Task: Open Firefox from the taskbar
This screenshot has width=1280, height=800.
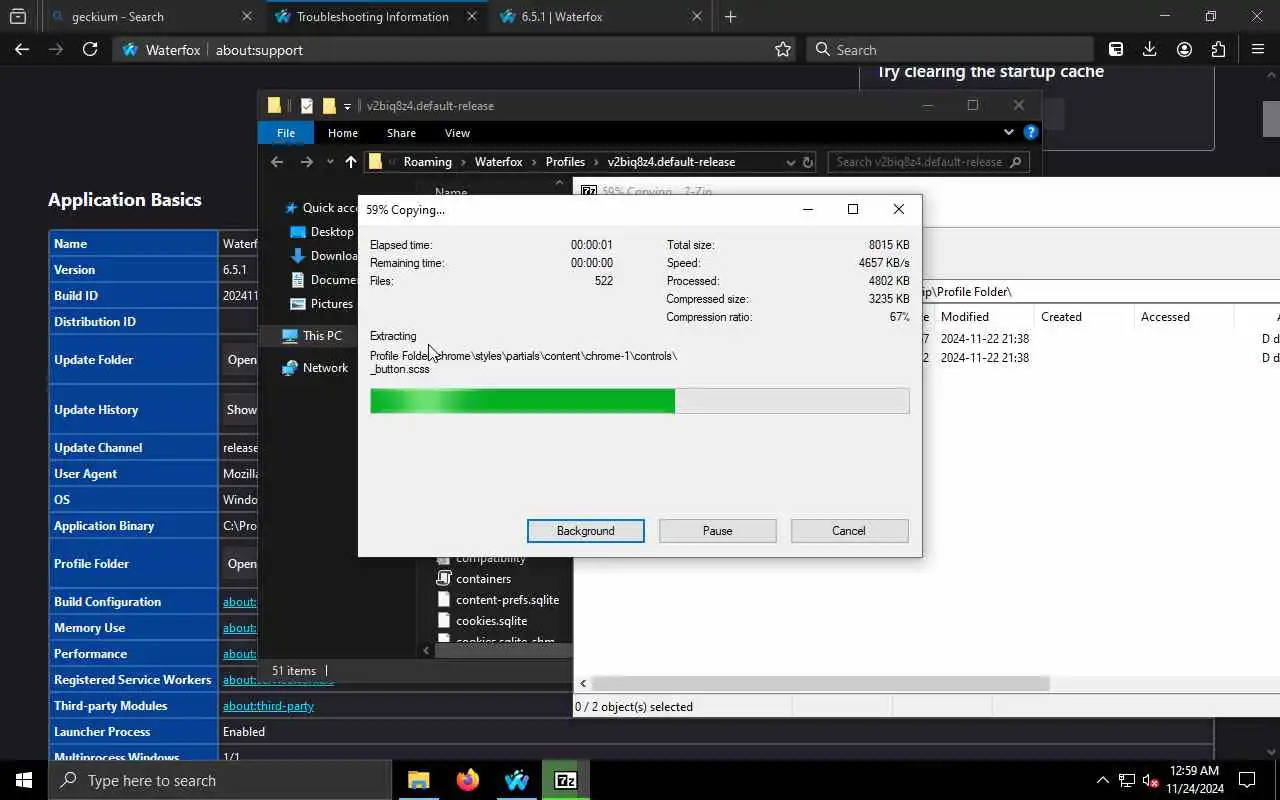Action: point(467,780)
